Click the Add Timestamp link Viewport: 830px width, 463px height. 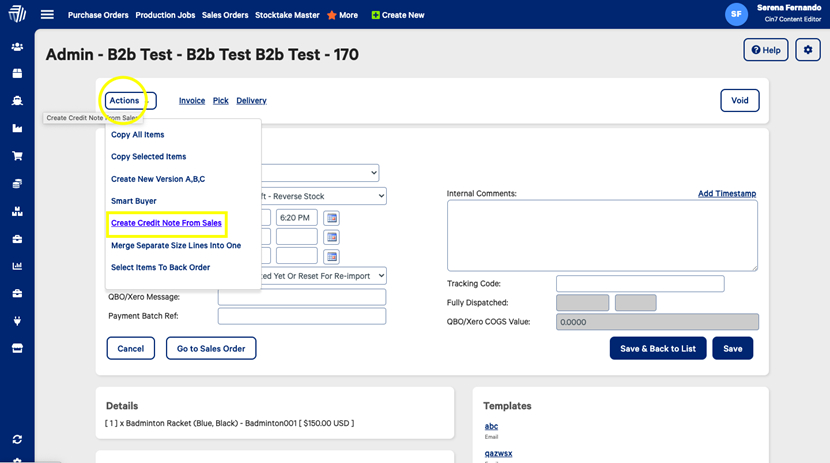[726, 193]
